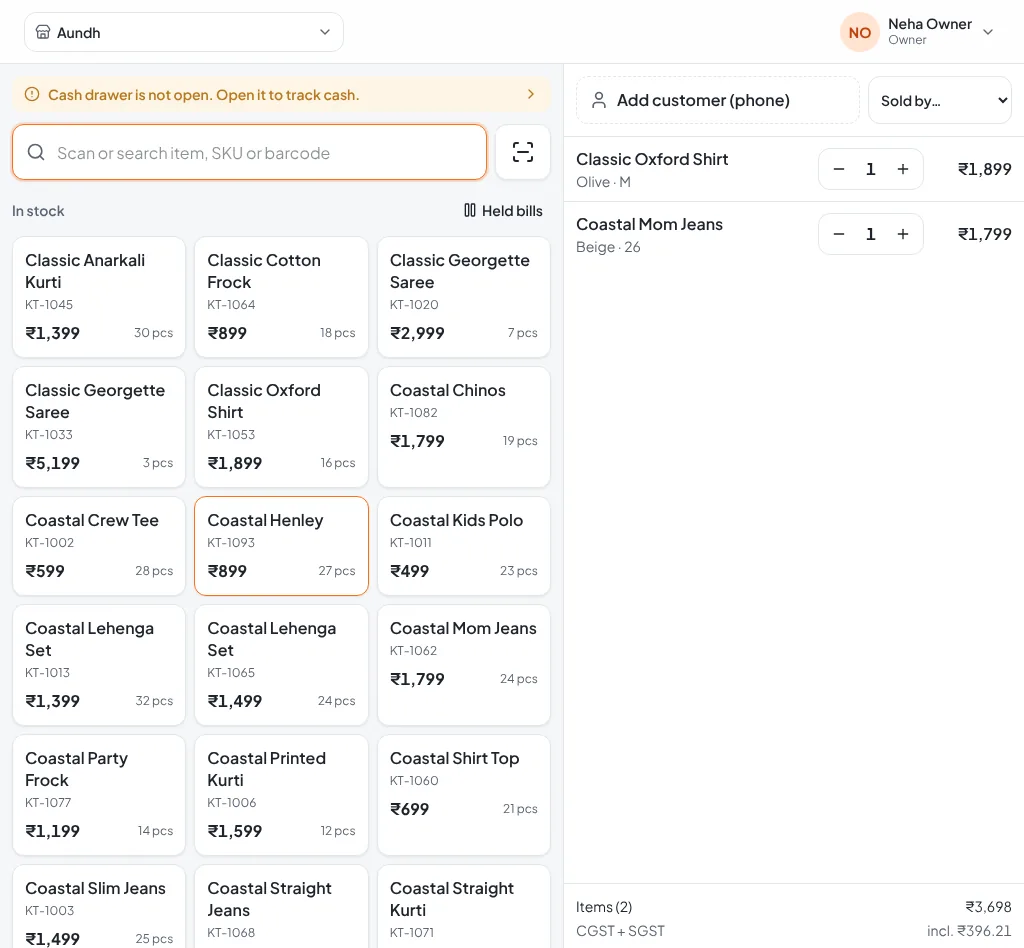
Task: Open Held bills
Action: pyautogui.click(x=503, y=211)
